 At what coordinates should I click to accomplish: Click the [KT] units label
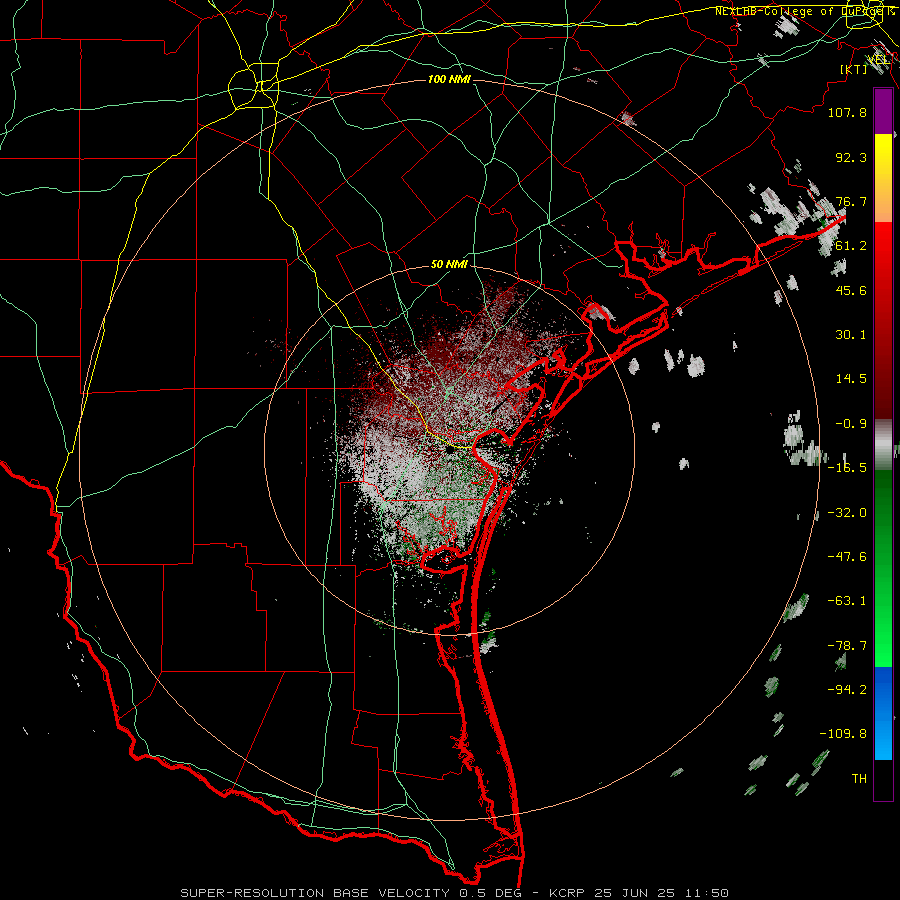tap(854, 69)
